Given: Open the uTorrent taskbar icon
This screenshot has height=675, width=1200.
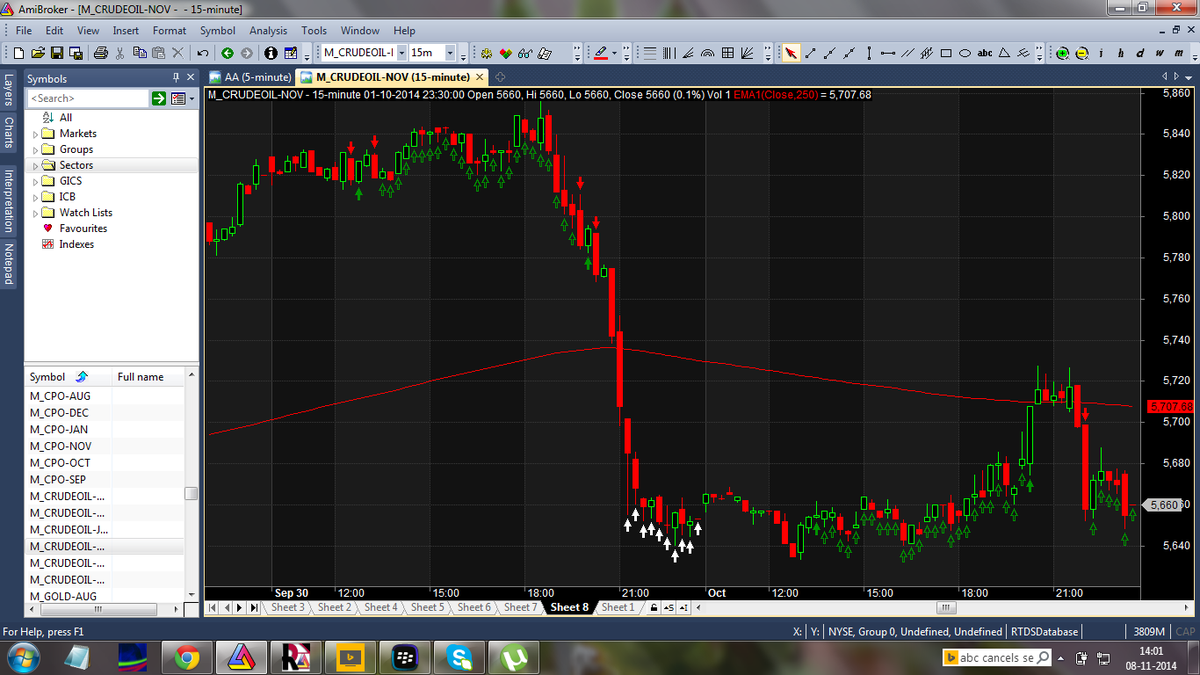Looking at the screenshot, I should 515,657.
